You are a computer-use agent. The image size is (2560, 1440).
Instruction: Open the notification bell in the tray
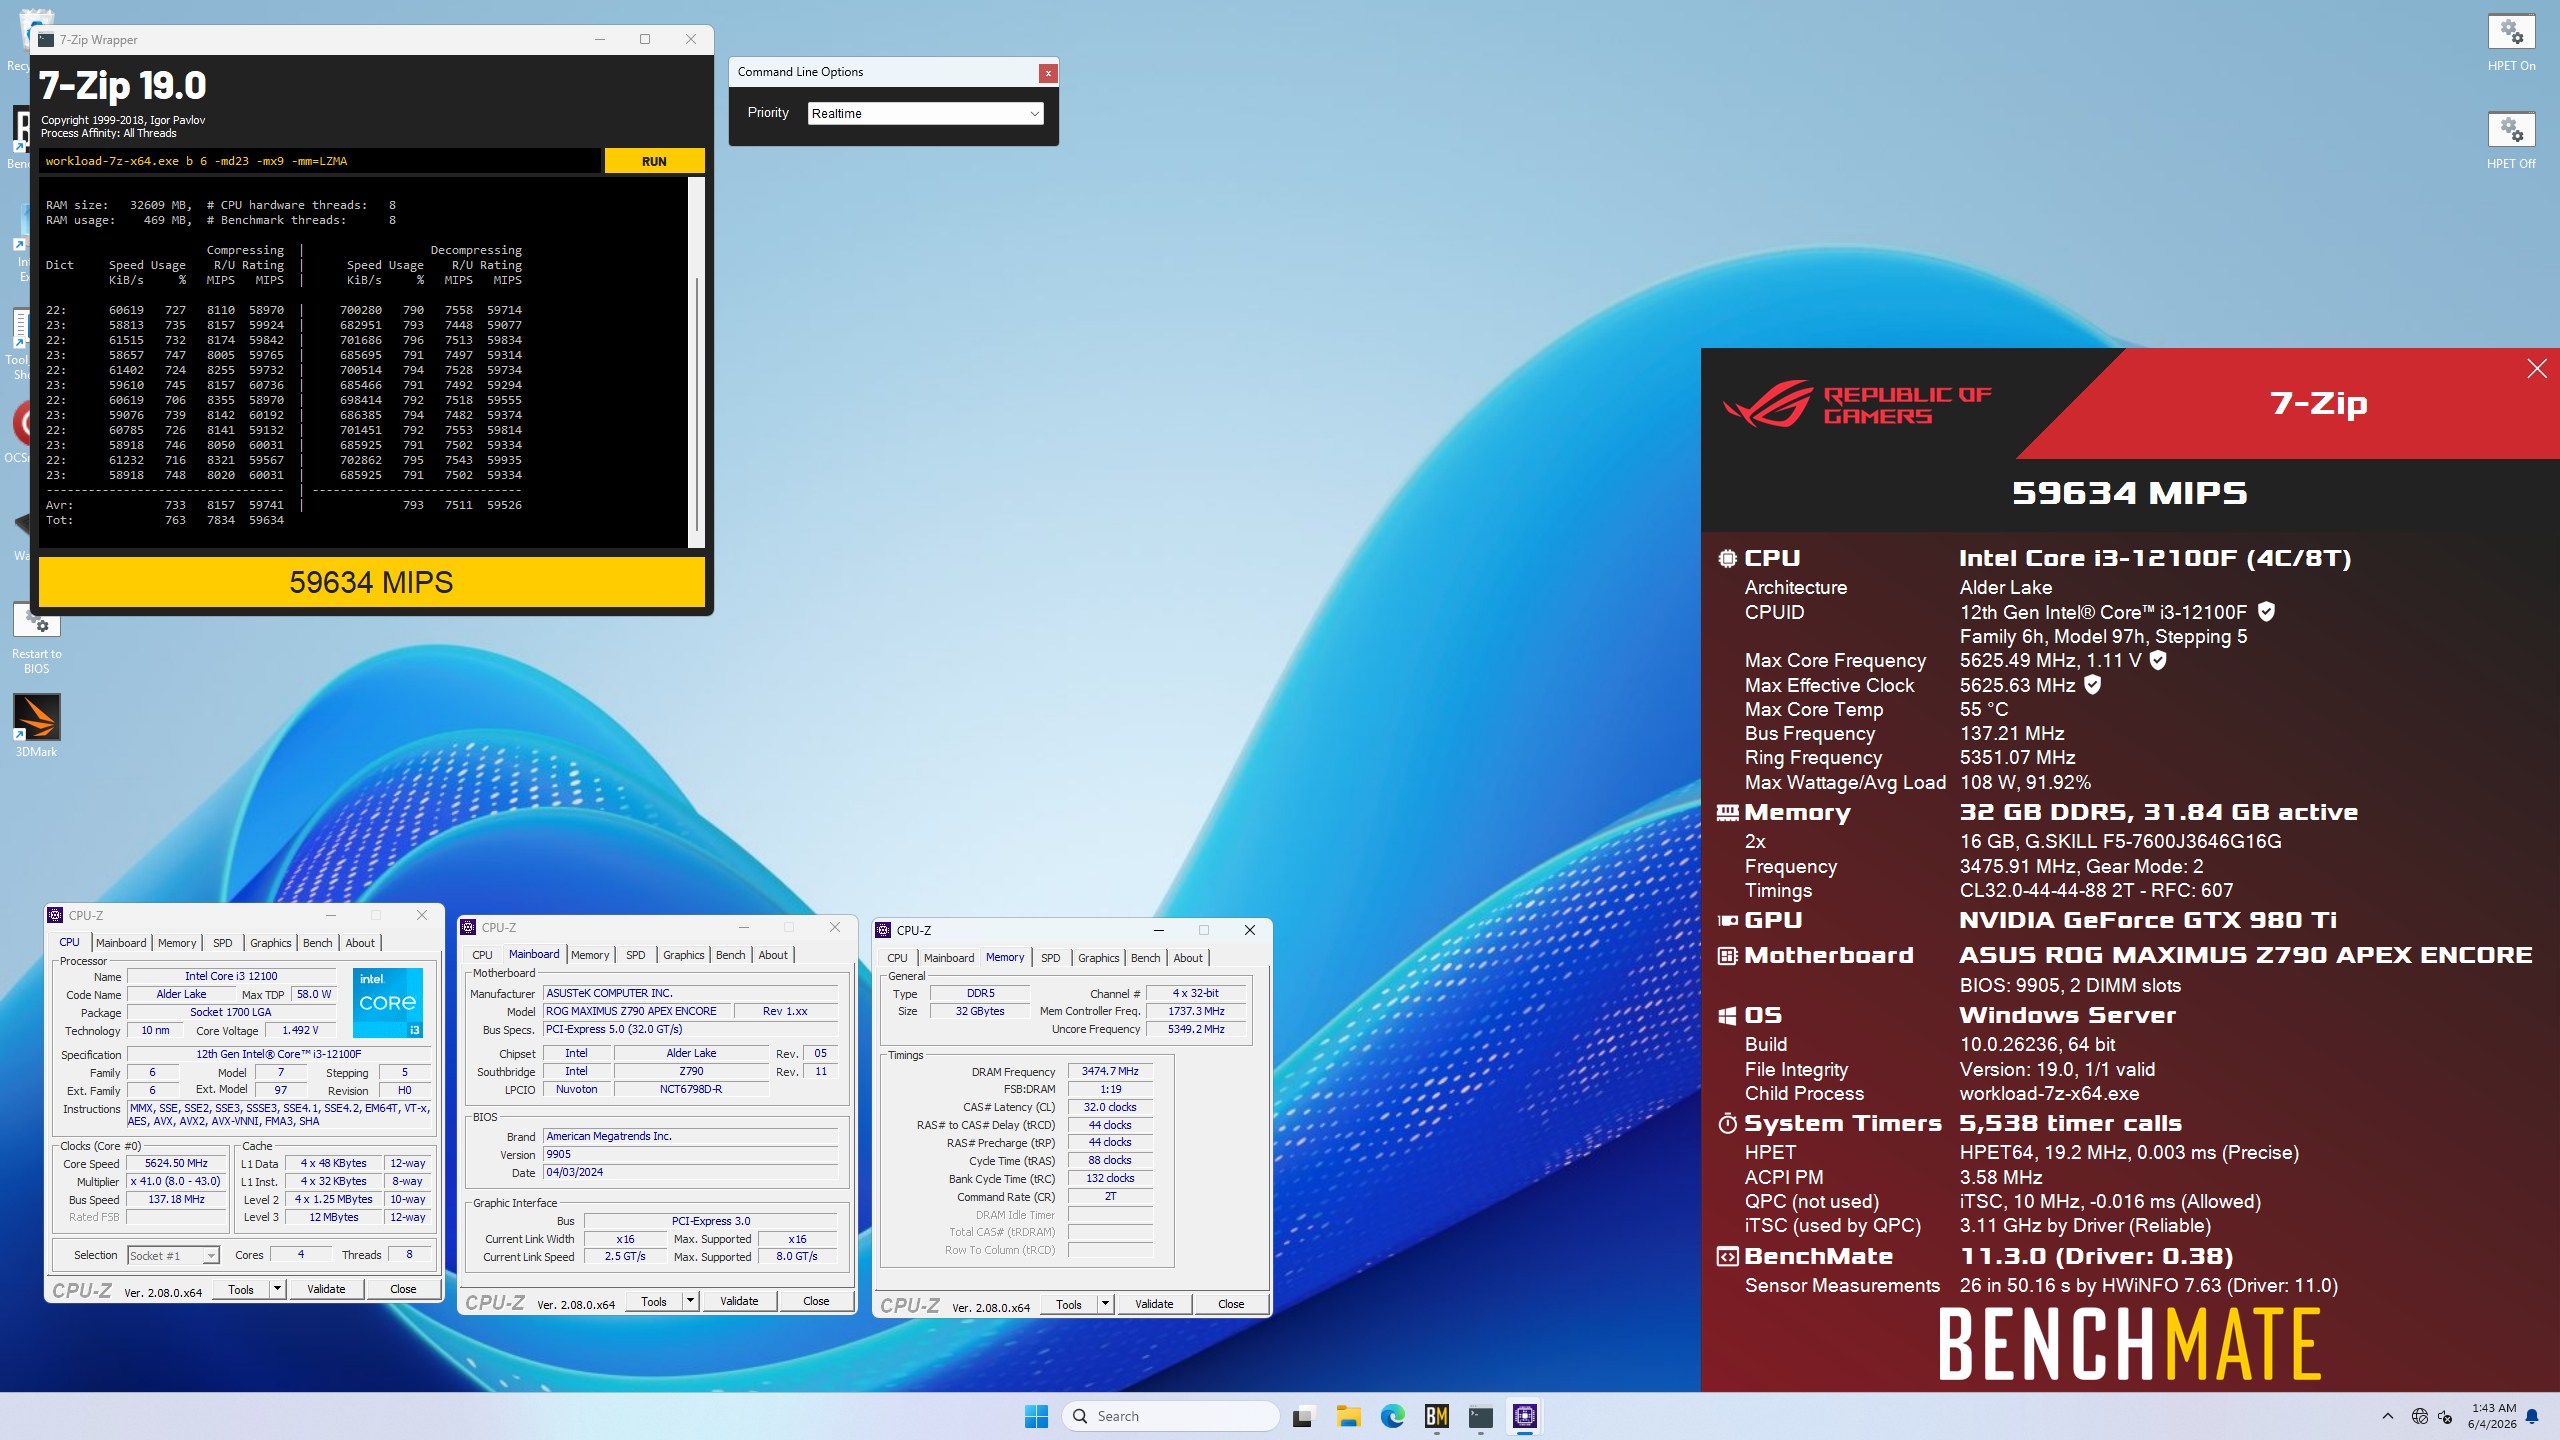tap(2532, 1416)
